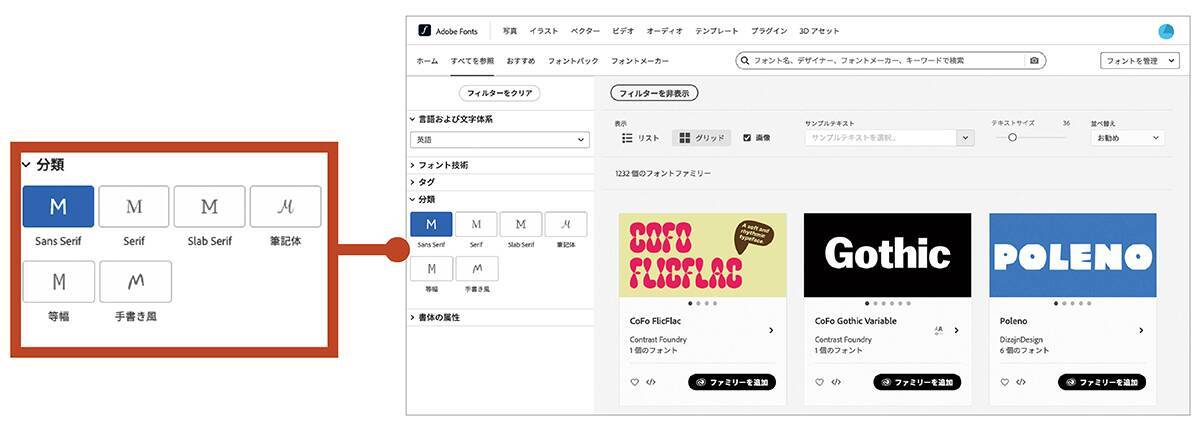Click the font name search field

[x=885, y=61]
